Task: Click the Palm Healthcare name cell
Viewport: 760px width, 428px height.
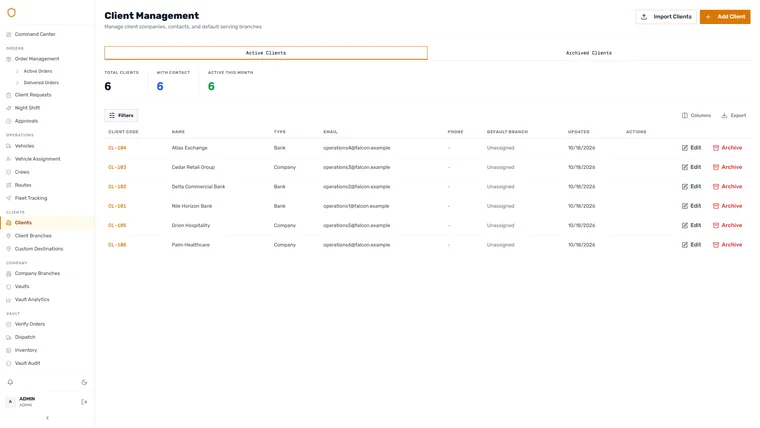Action: (190, 245)
